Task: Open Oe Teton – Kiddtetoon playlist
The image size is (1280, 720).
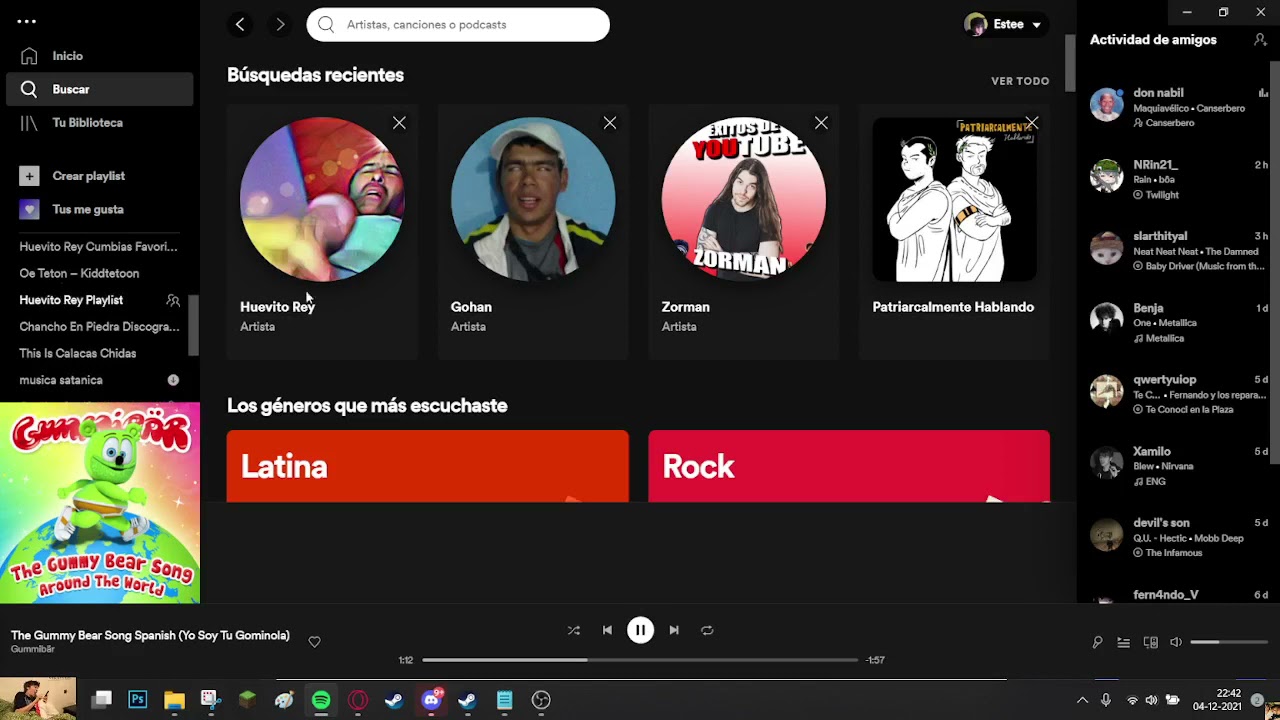Action: click(x=79, y=273)
